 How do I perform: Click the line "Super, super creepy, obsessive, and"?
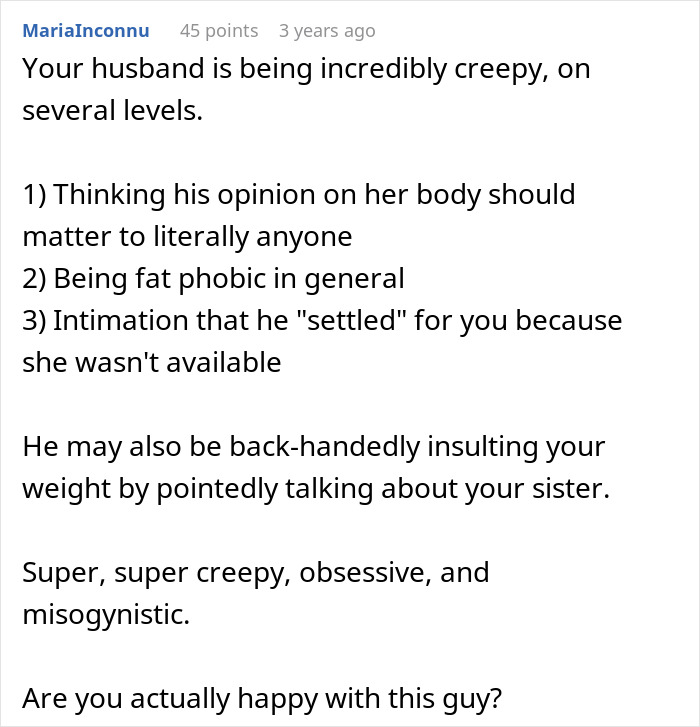tap(256, 573)
